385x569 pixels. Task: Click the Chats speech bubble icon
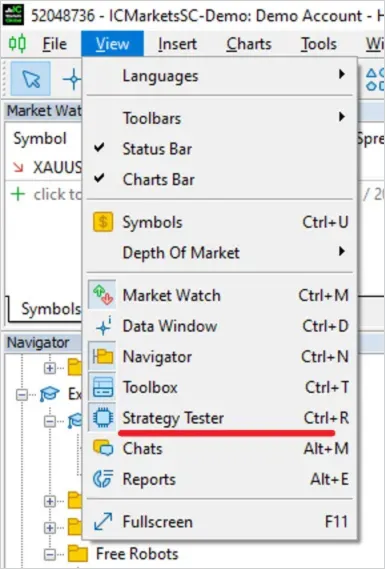103,448
